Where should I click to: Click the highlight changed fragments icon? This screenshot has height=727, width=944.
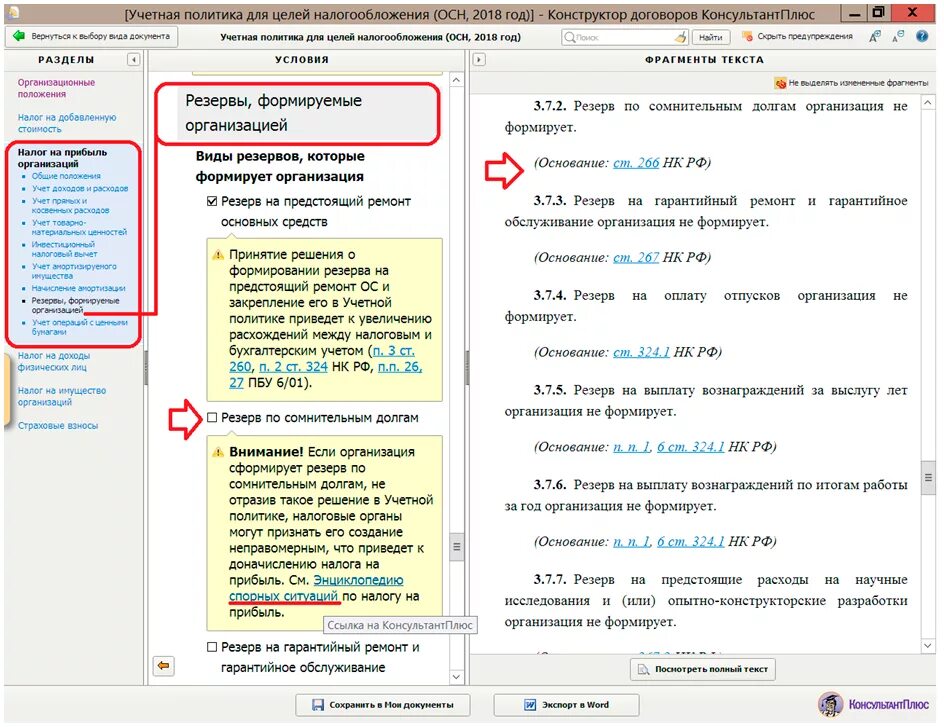pos(780,83)
